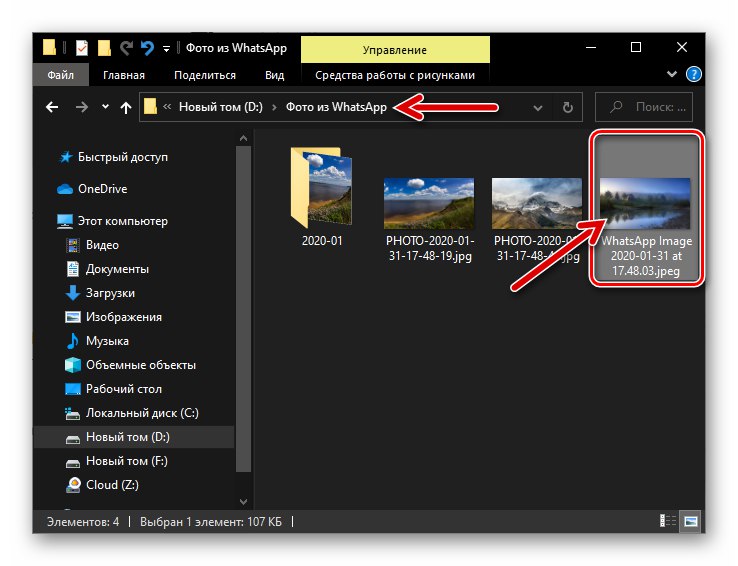This screenshot has width=738, height=566.
Task: Open Рабочий стол in sidebar
Action: click(x=123, y=389)
